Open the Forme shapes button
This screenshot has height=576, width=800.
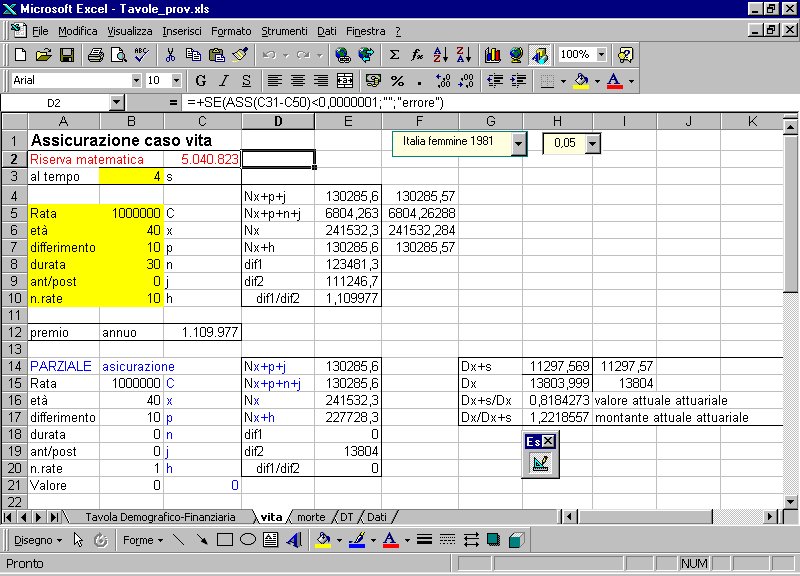tap(141, 540)
